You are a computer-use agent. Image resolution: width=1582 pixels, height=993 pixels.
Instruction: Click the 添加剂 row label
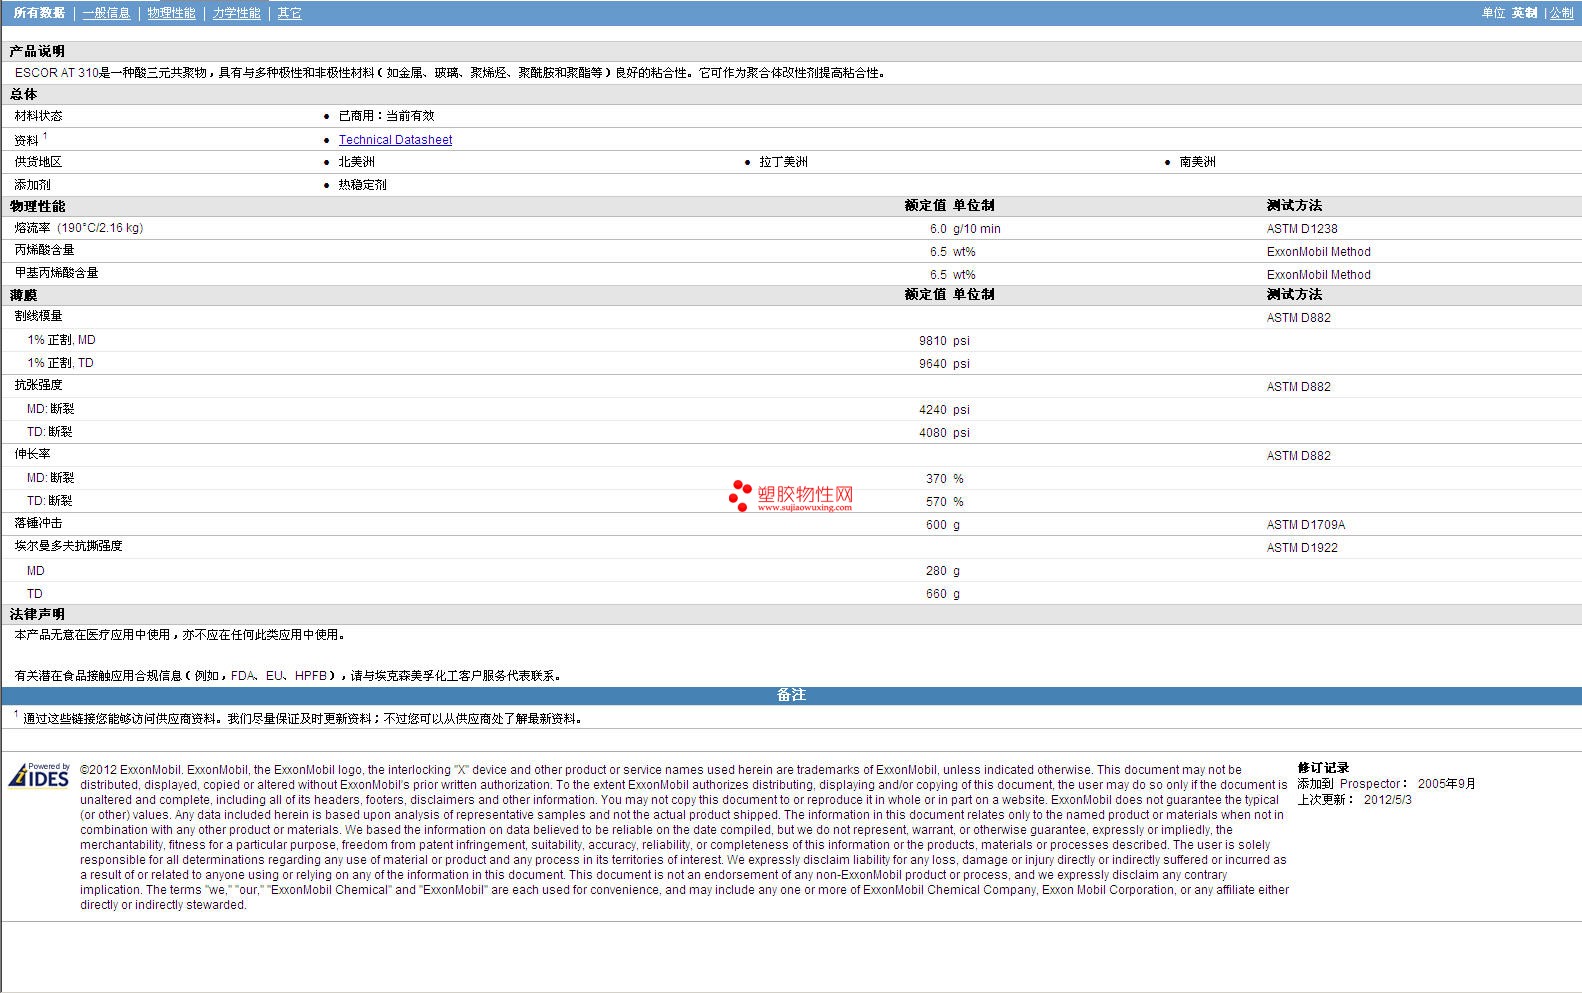point(32,185)
